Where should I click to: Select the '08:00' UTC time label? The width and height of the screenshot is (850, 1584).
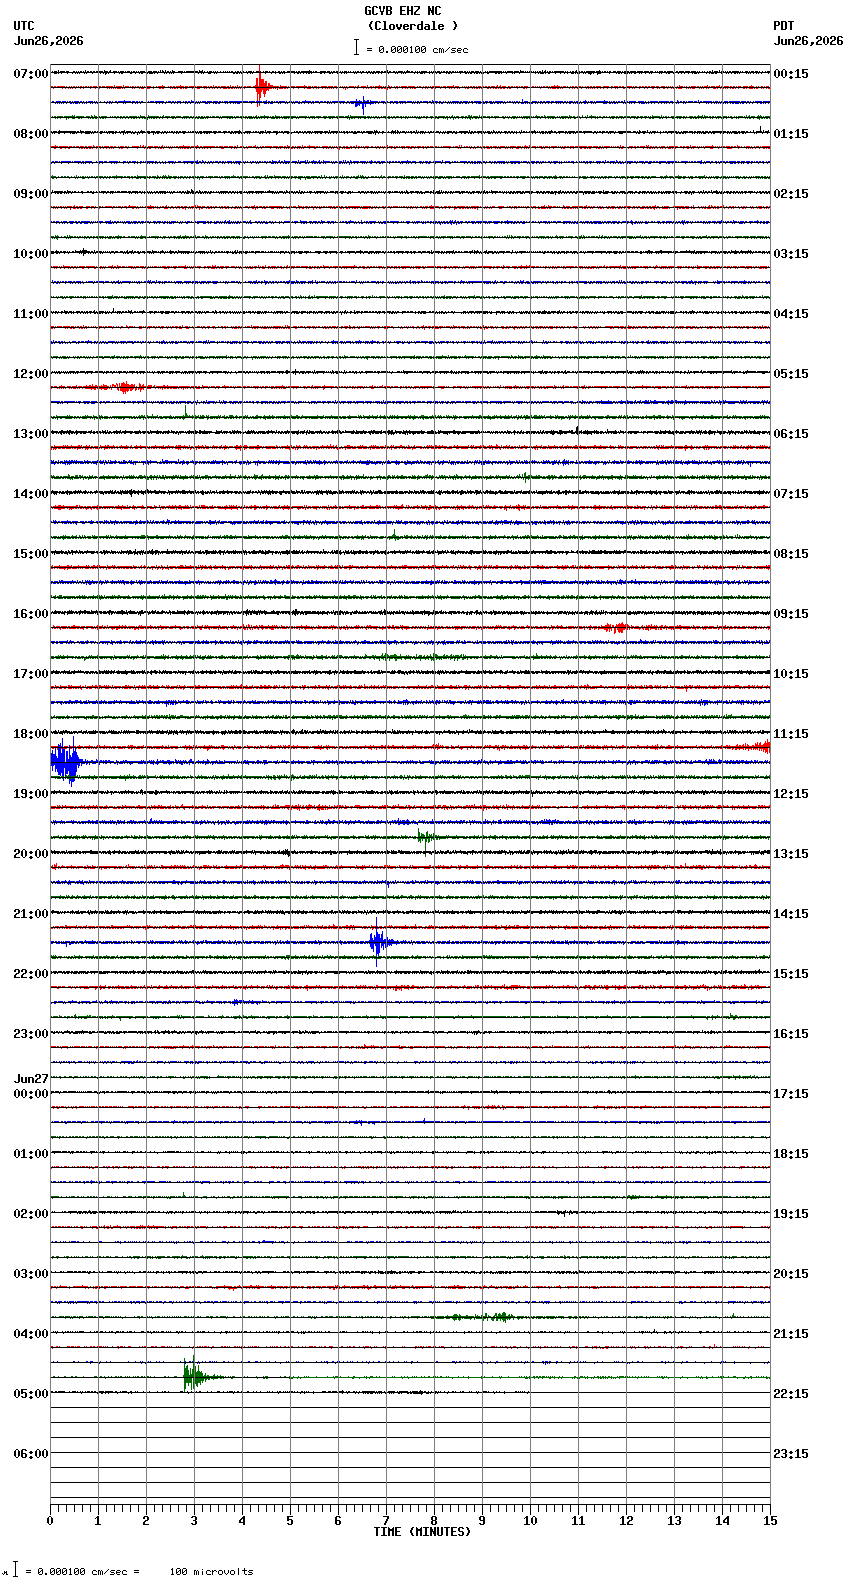pyautogui.click(x=31, y=134)
